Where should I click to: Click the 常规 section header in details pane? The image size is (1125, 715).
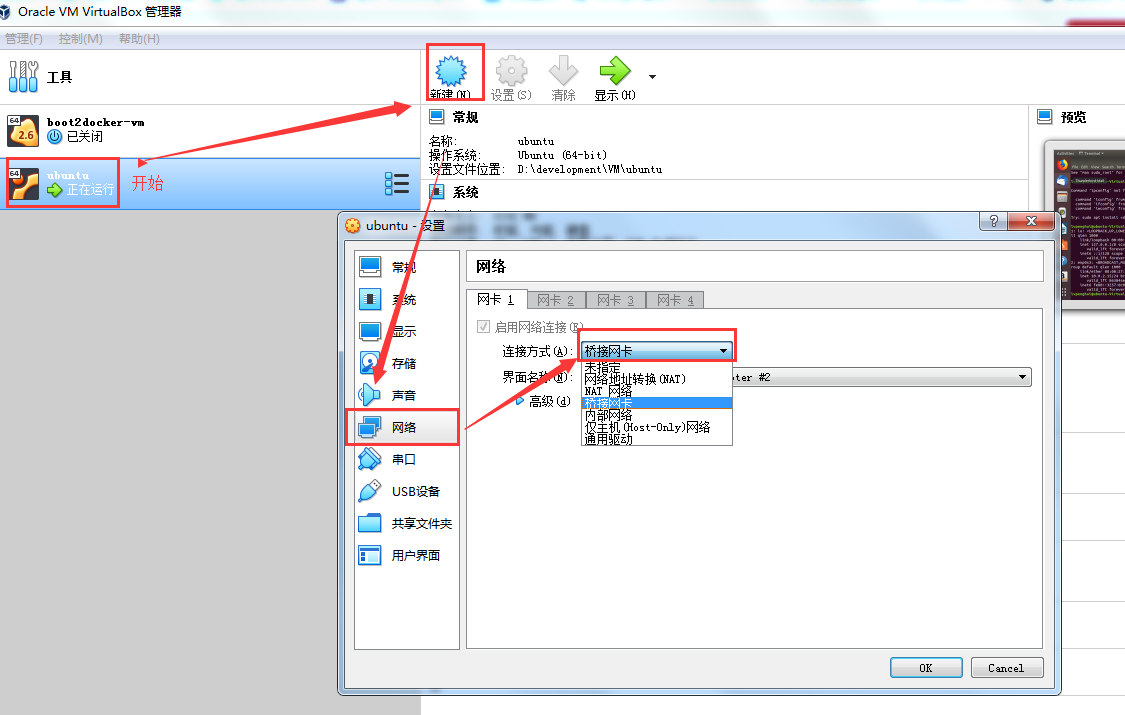point(465,117)
